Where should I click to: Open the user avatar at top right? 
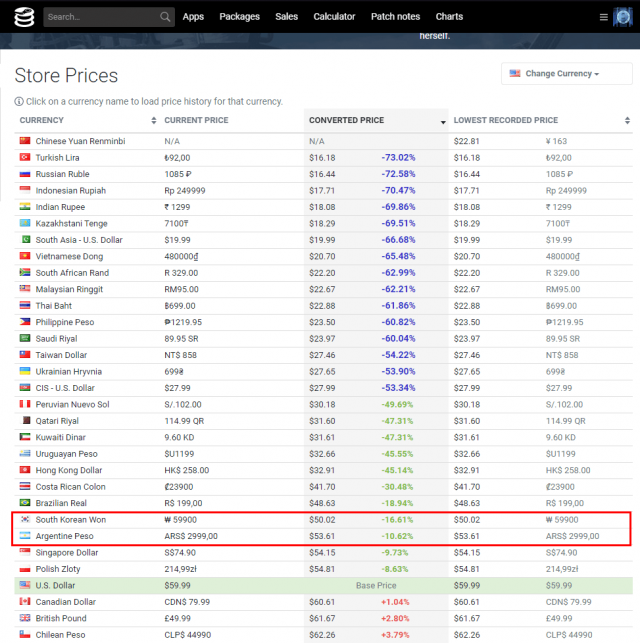(x=623, y=17)
